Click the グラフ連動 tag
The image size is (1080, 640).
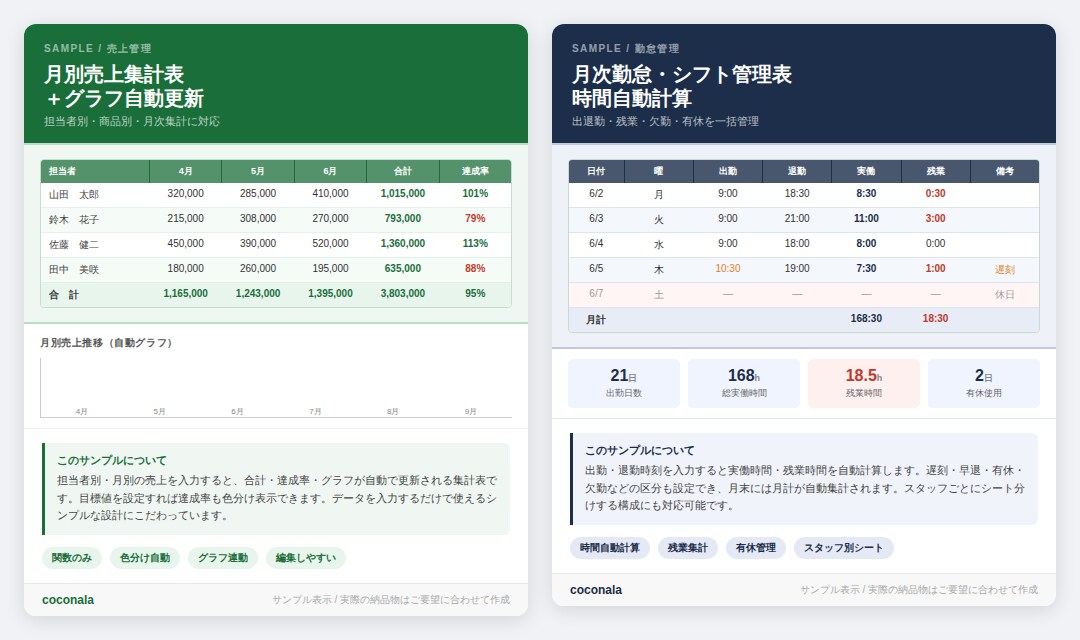coord(222,558)
